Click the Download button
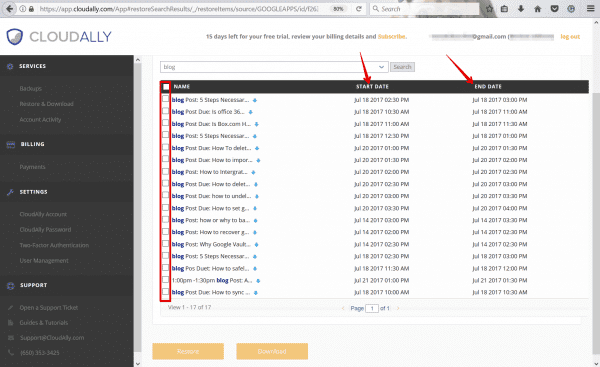Image resolution: width=600 pixels, height=367 pixels. pos(272,351)
